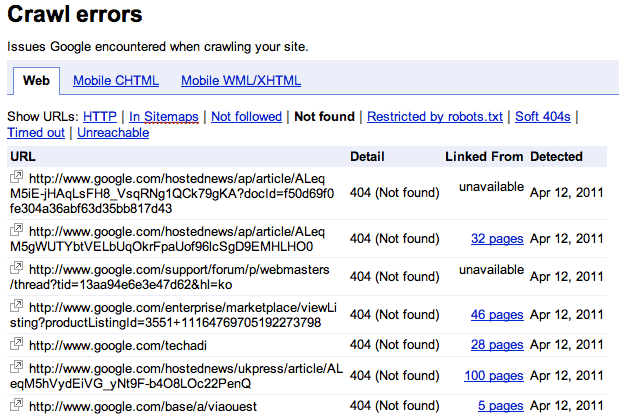Switch to the Mobile WML/XHTML tab
The width and height of the screenshot is (621, 417).
241,81
